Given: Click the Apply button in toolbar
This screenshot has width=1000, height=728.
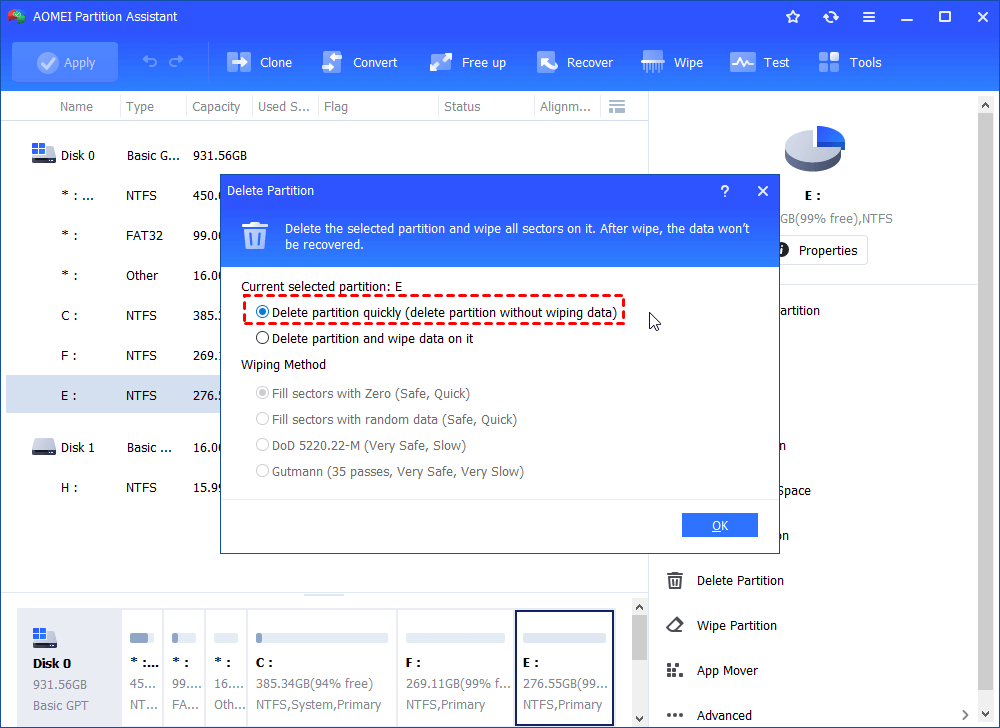Looking at the screenshot, I should 65,62.
